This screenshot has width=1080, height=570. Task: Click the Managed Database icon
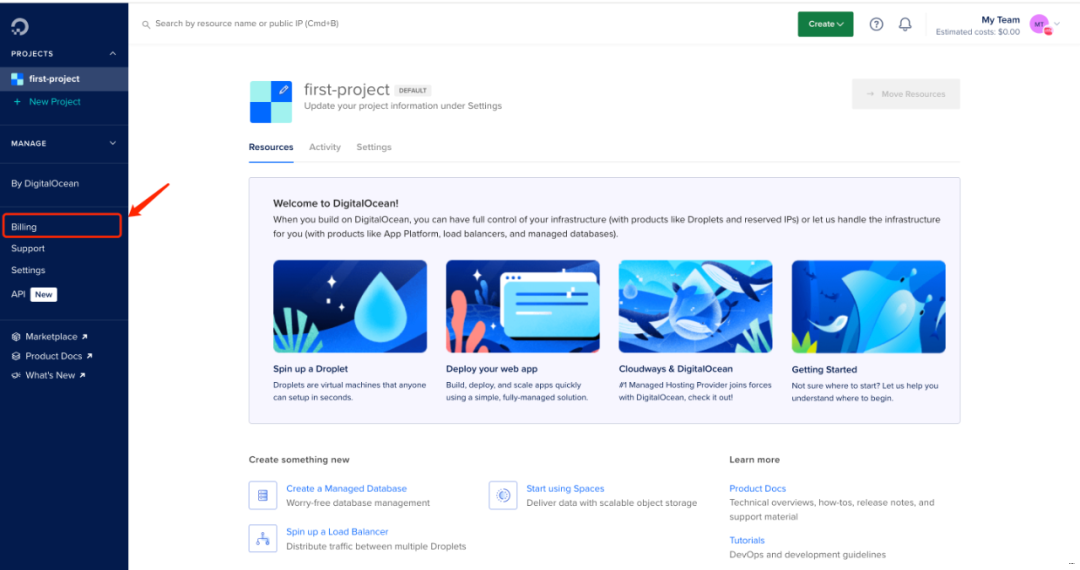[263, 495]
